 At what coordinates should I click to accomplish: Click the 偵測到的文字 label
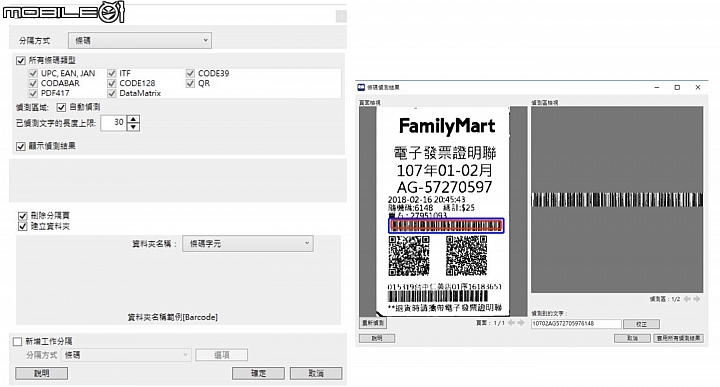click(x=549, y=314)
